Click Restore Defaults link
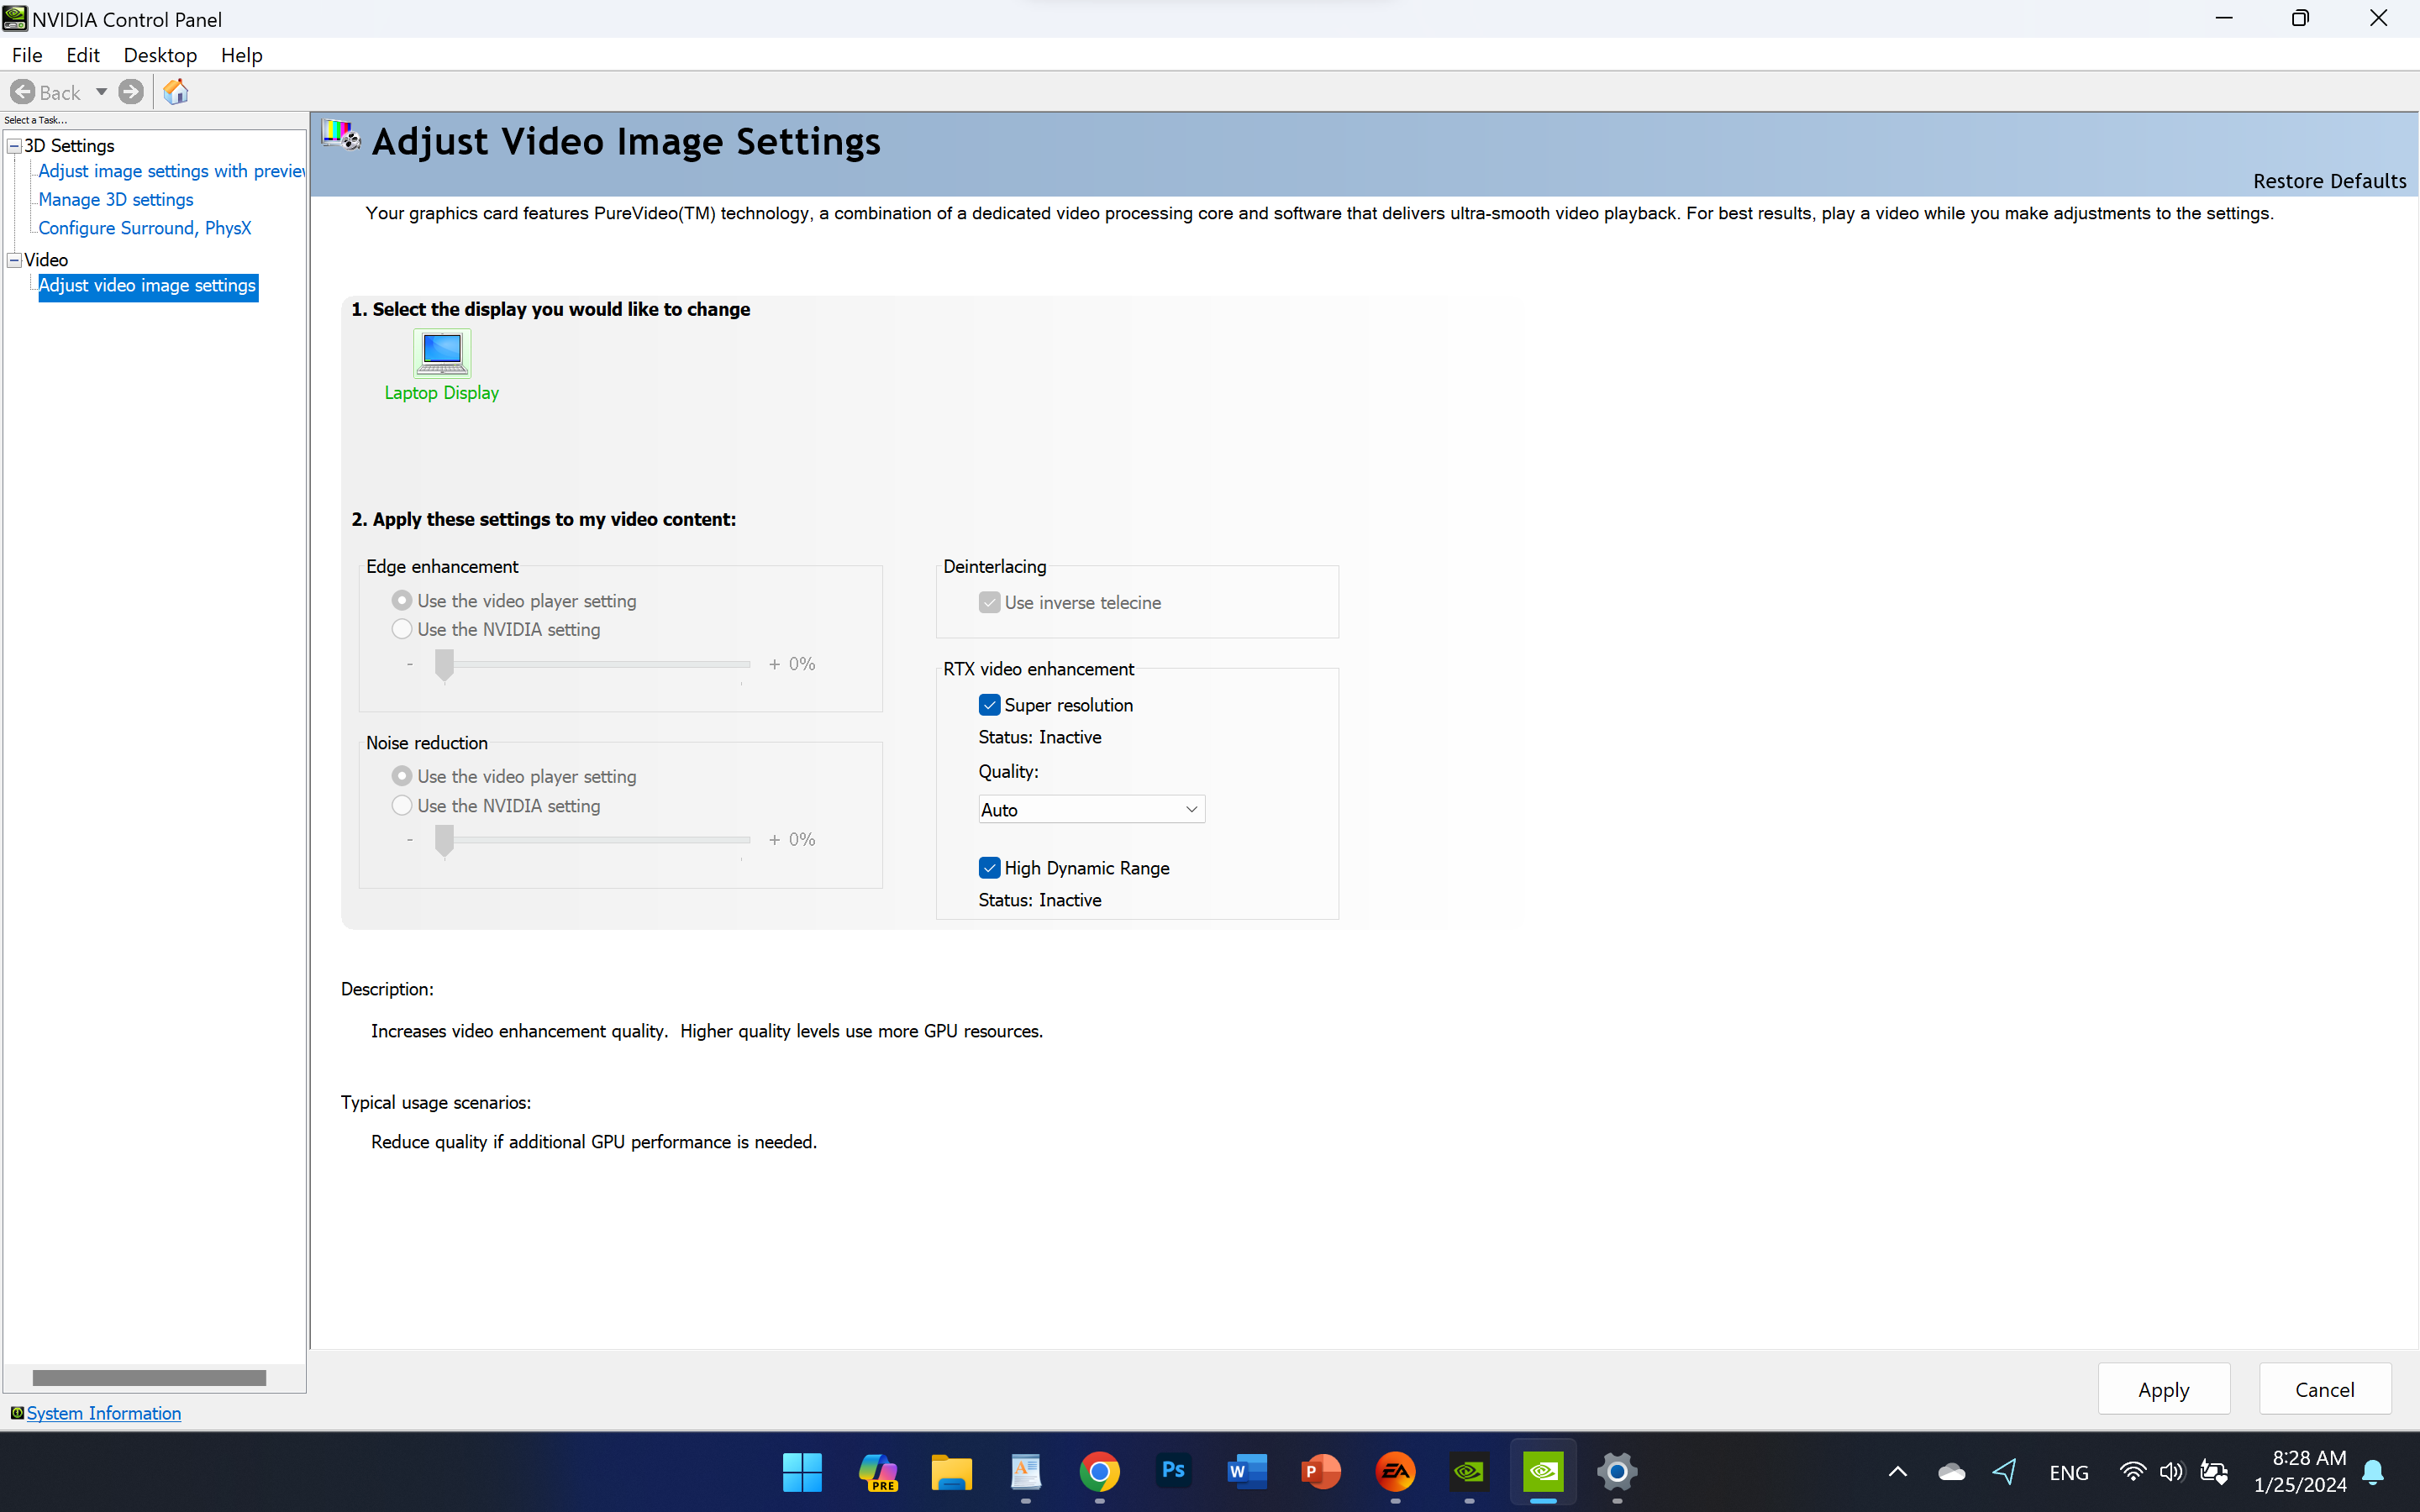The image size is (2420, 1512). [2329, 181]
